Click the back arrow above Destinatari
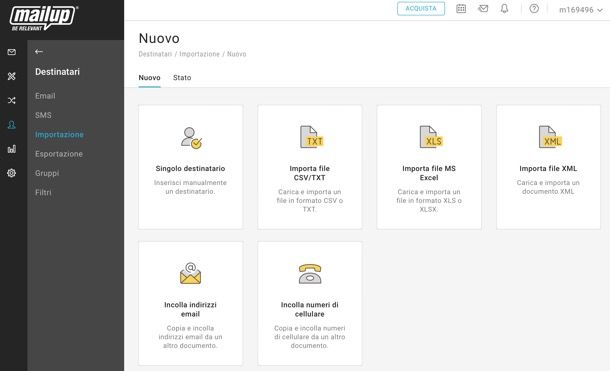 click(x=39, y=51)
